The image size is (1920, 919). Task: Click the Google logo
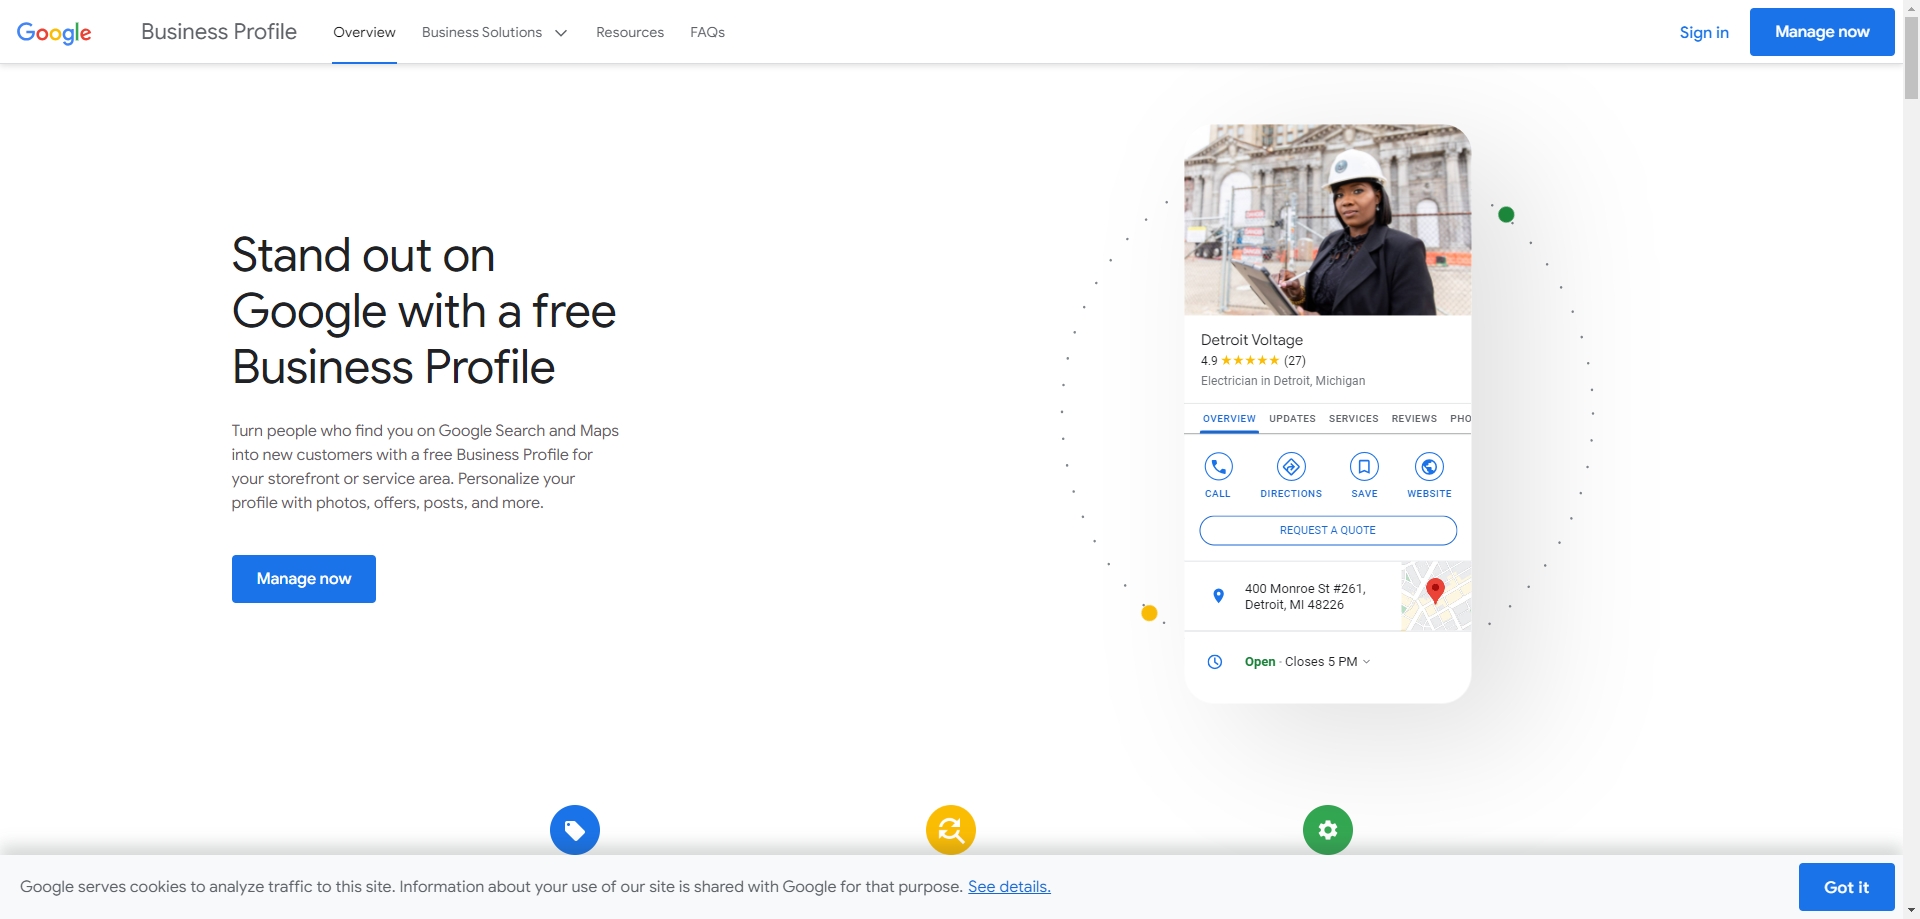click(54, 32)
